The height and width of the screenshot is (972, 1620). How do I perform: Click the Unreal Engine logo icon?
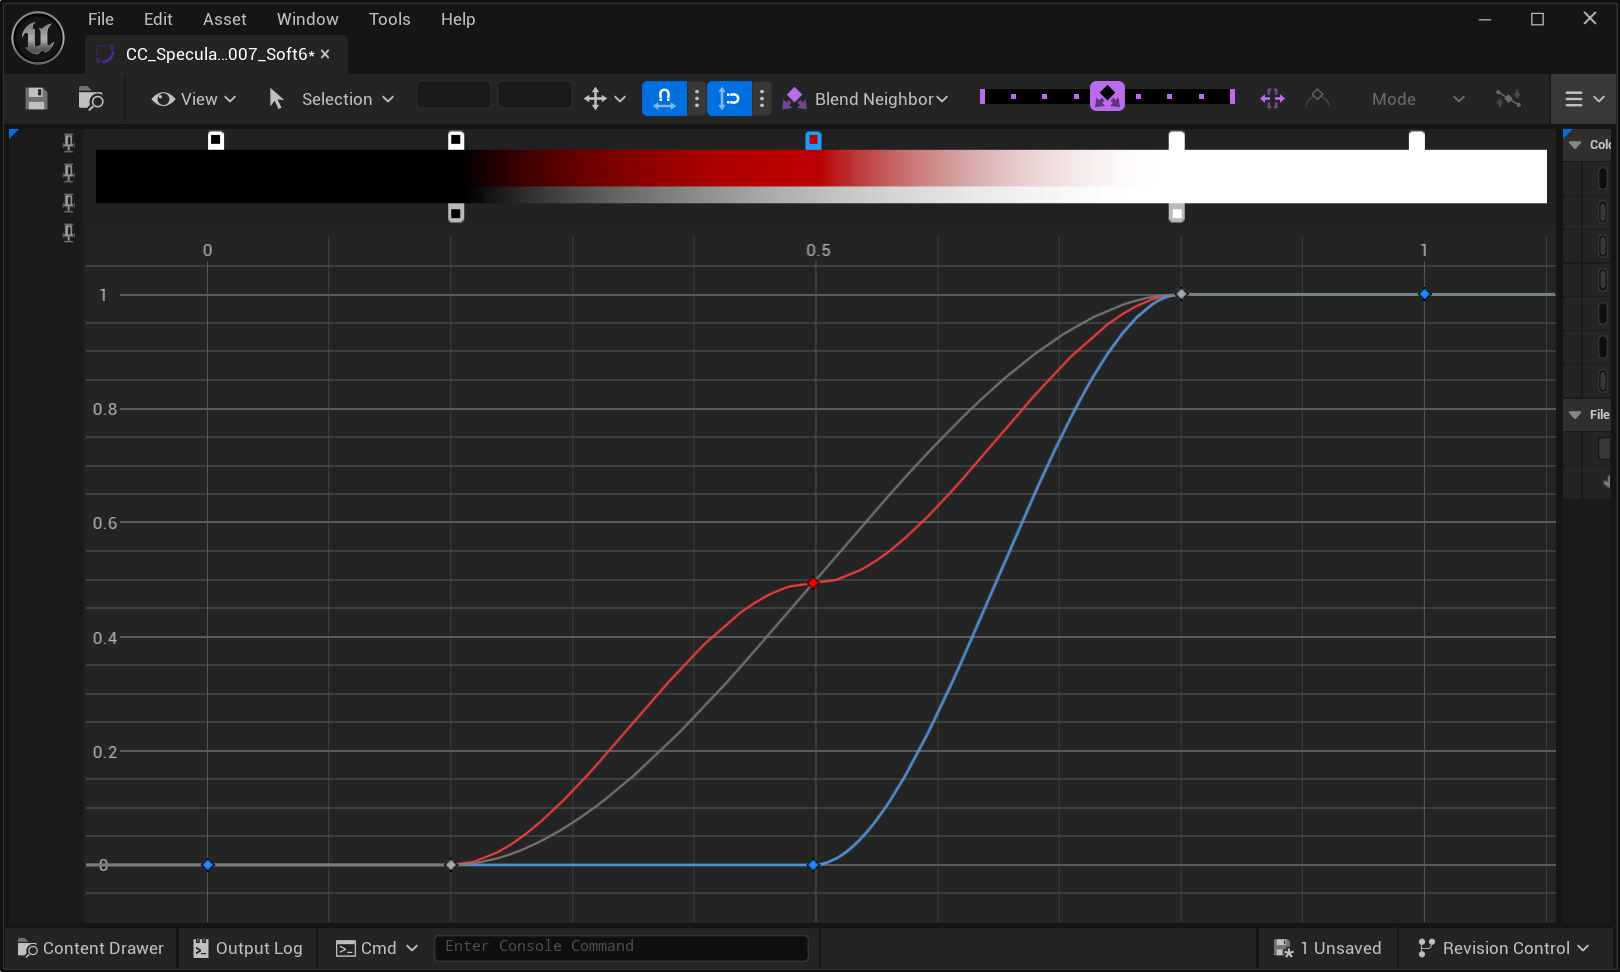tap(38, 38)
